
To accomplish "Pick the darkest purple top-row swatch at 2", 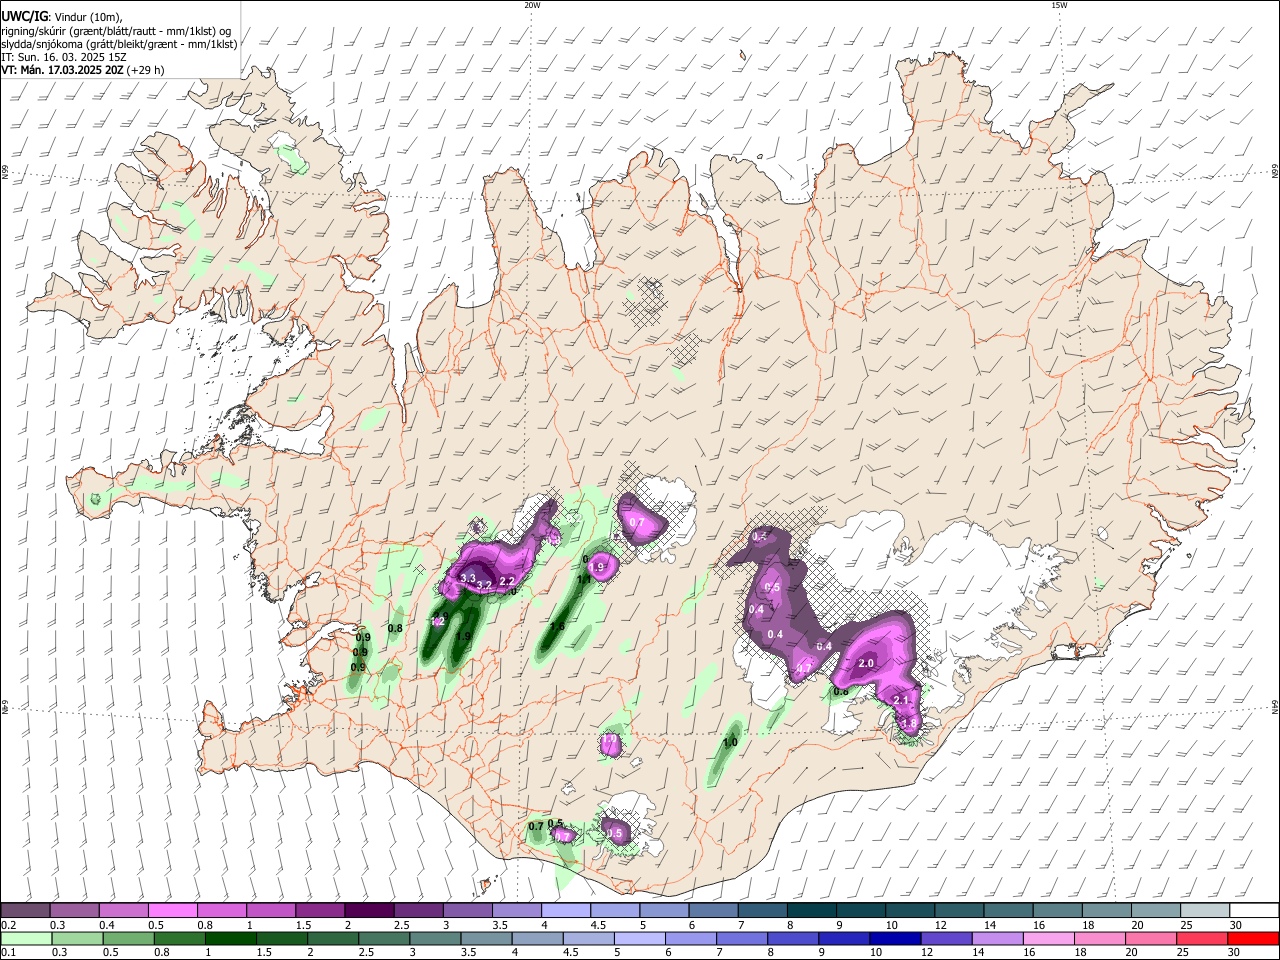I will pyautogui.click(x=368, y=910).
